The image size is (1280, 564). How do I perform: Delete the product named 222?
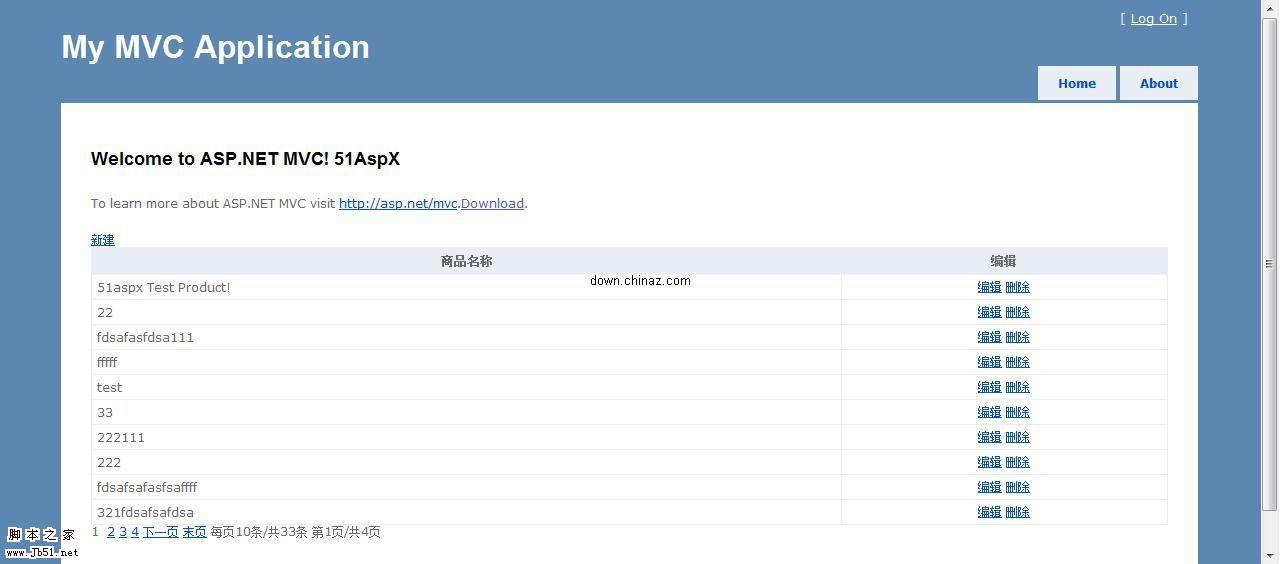[1017, 462]
